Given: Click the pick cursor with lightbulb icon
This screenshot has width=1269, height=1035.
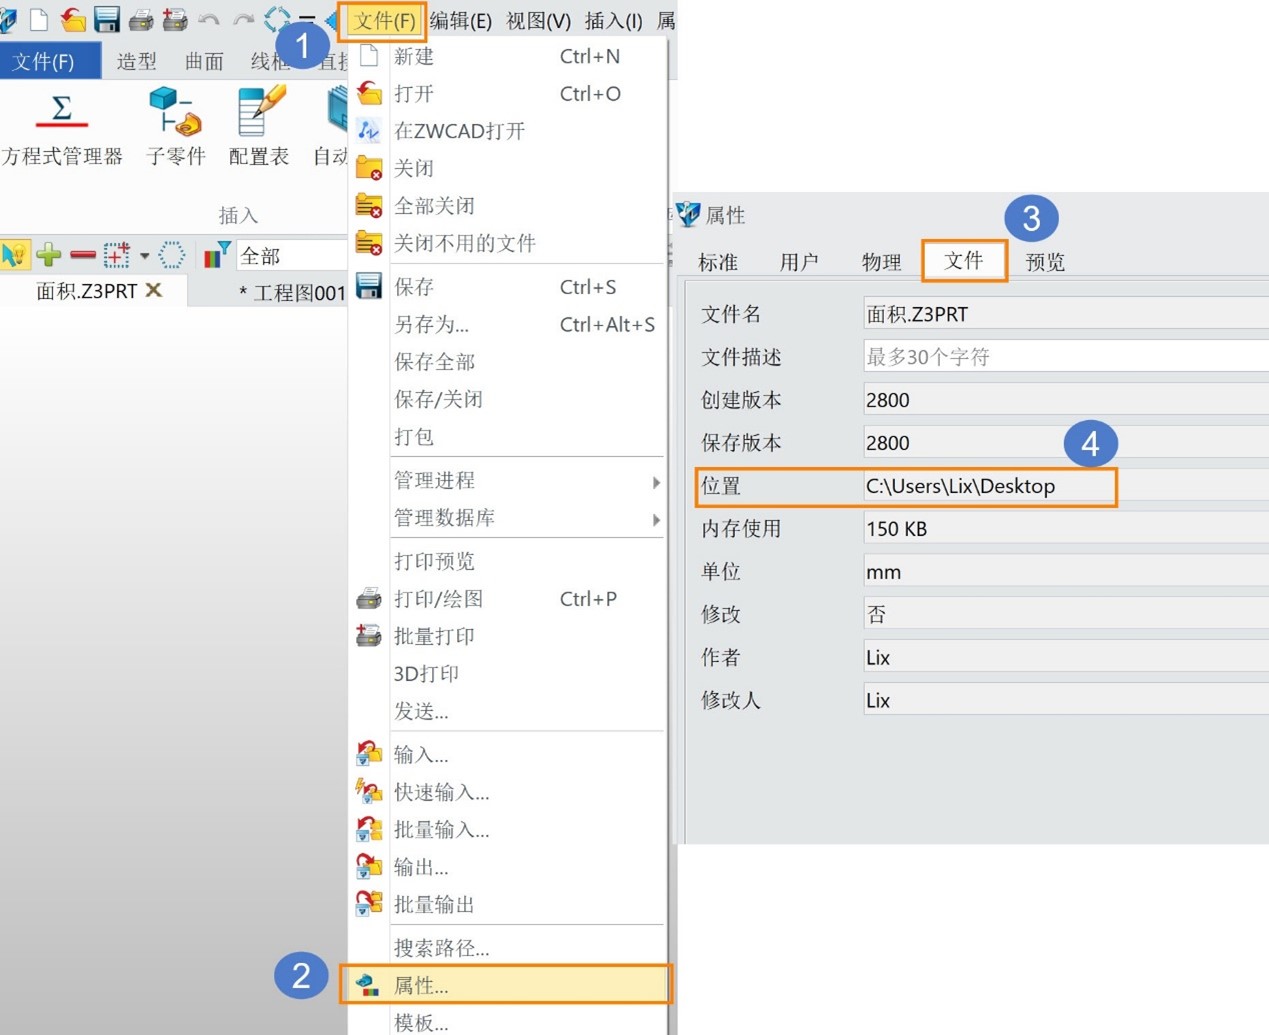Looking at the screenshot, I should [x=15, y=256].
